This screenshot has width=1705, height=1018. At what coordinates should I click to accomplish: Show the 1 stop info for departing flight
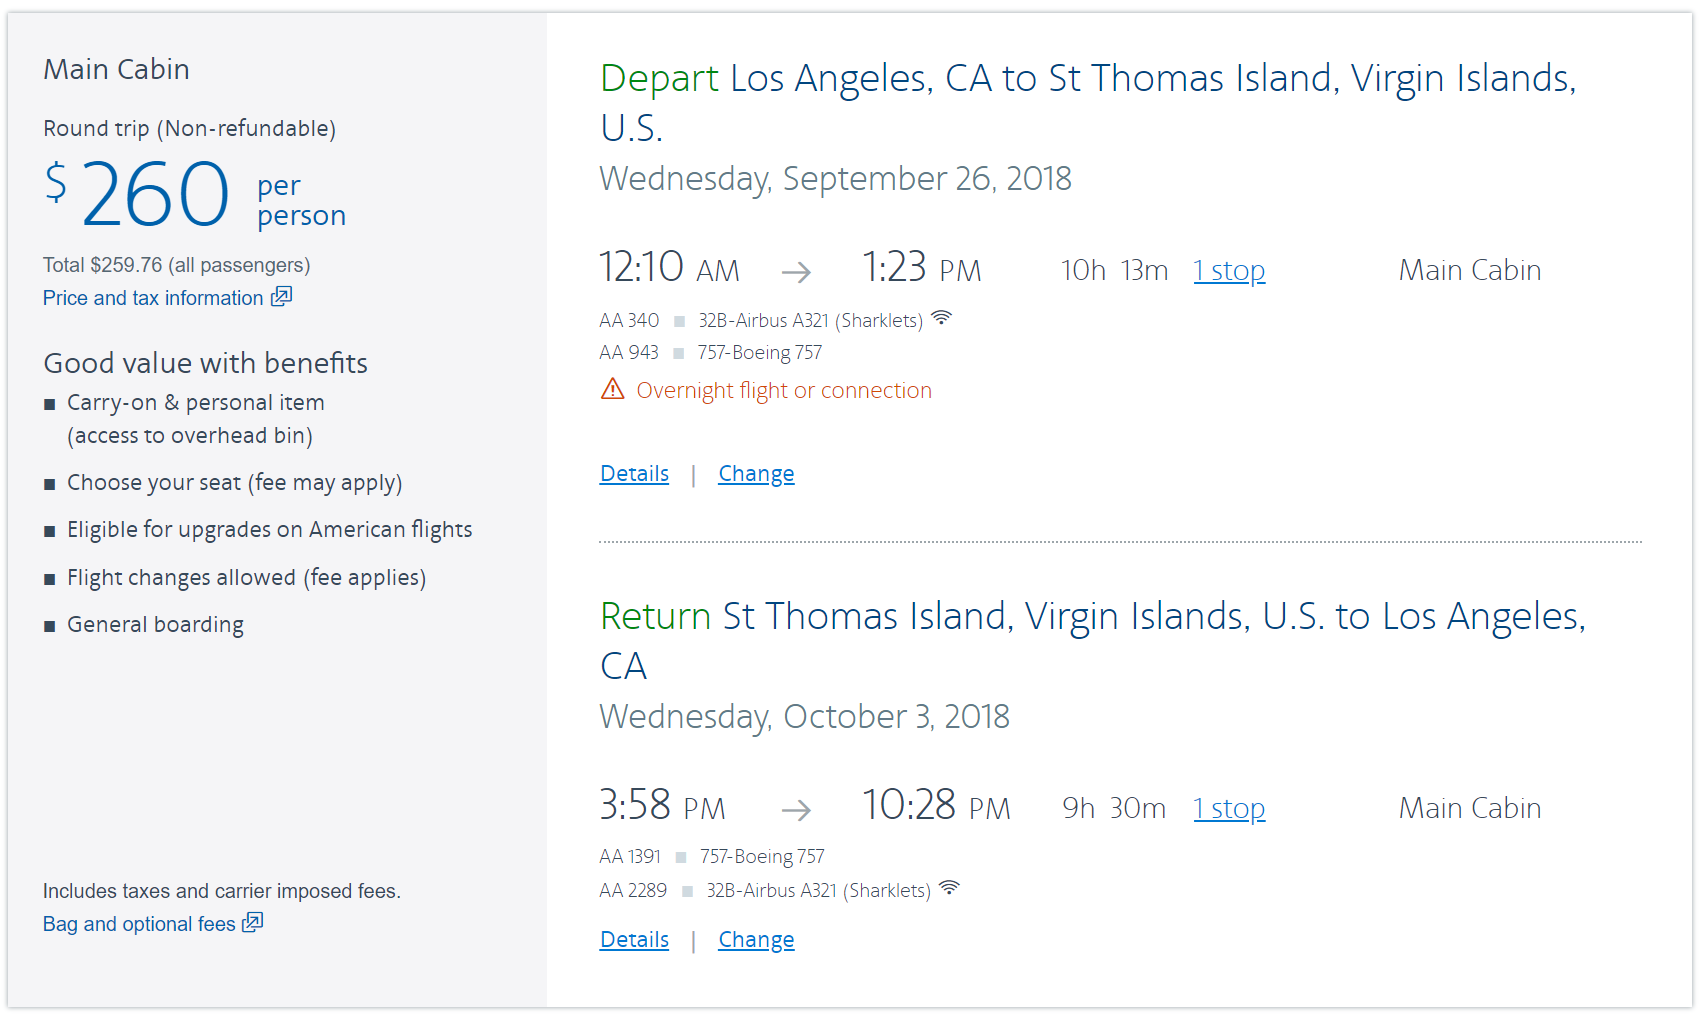(x=1229, y=271)
